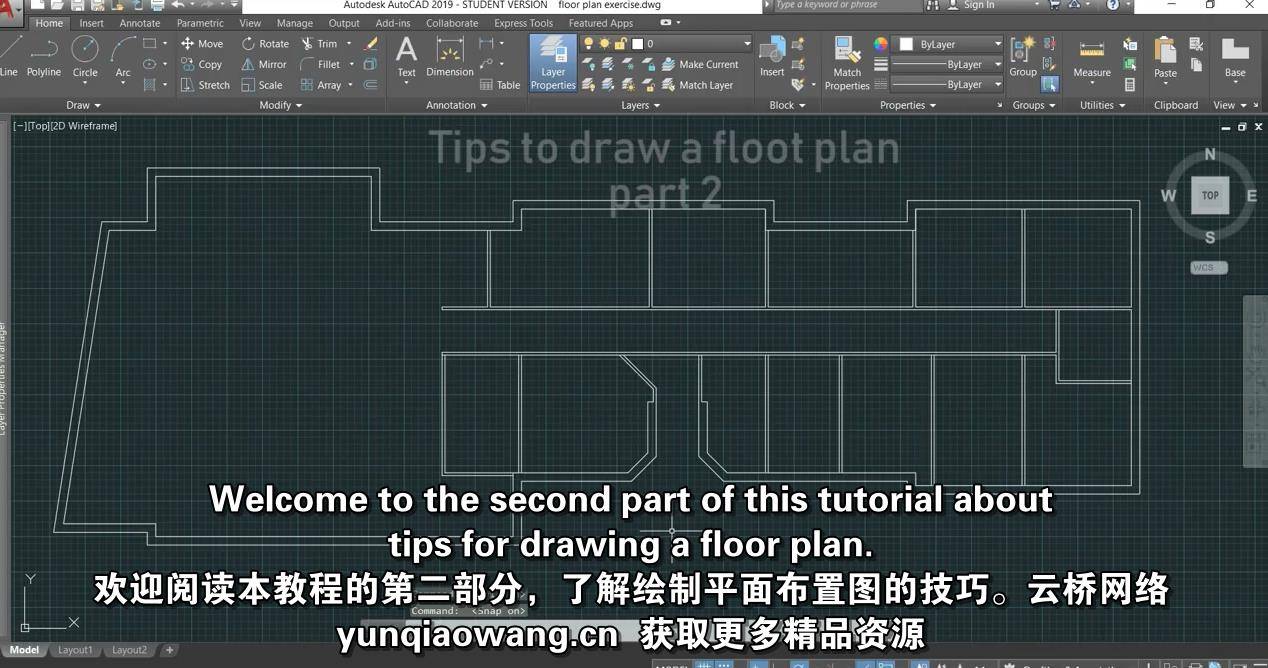Open the Express Tools tab

tap(523, 23)
